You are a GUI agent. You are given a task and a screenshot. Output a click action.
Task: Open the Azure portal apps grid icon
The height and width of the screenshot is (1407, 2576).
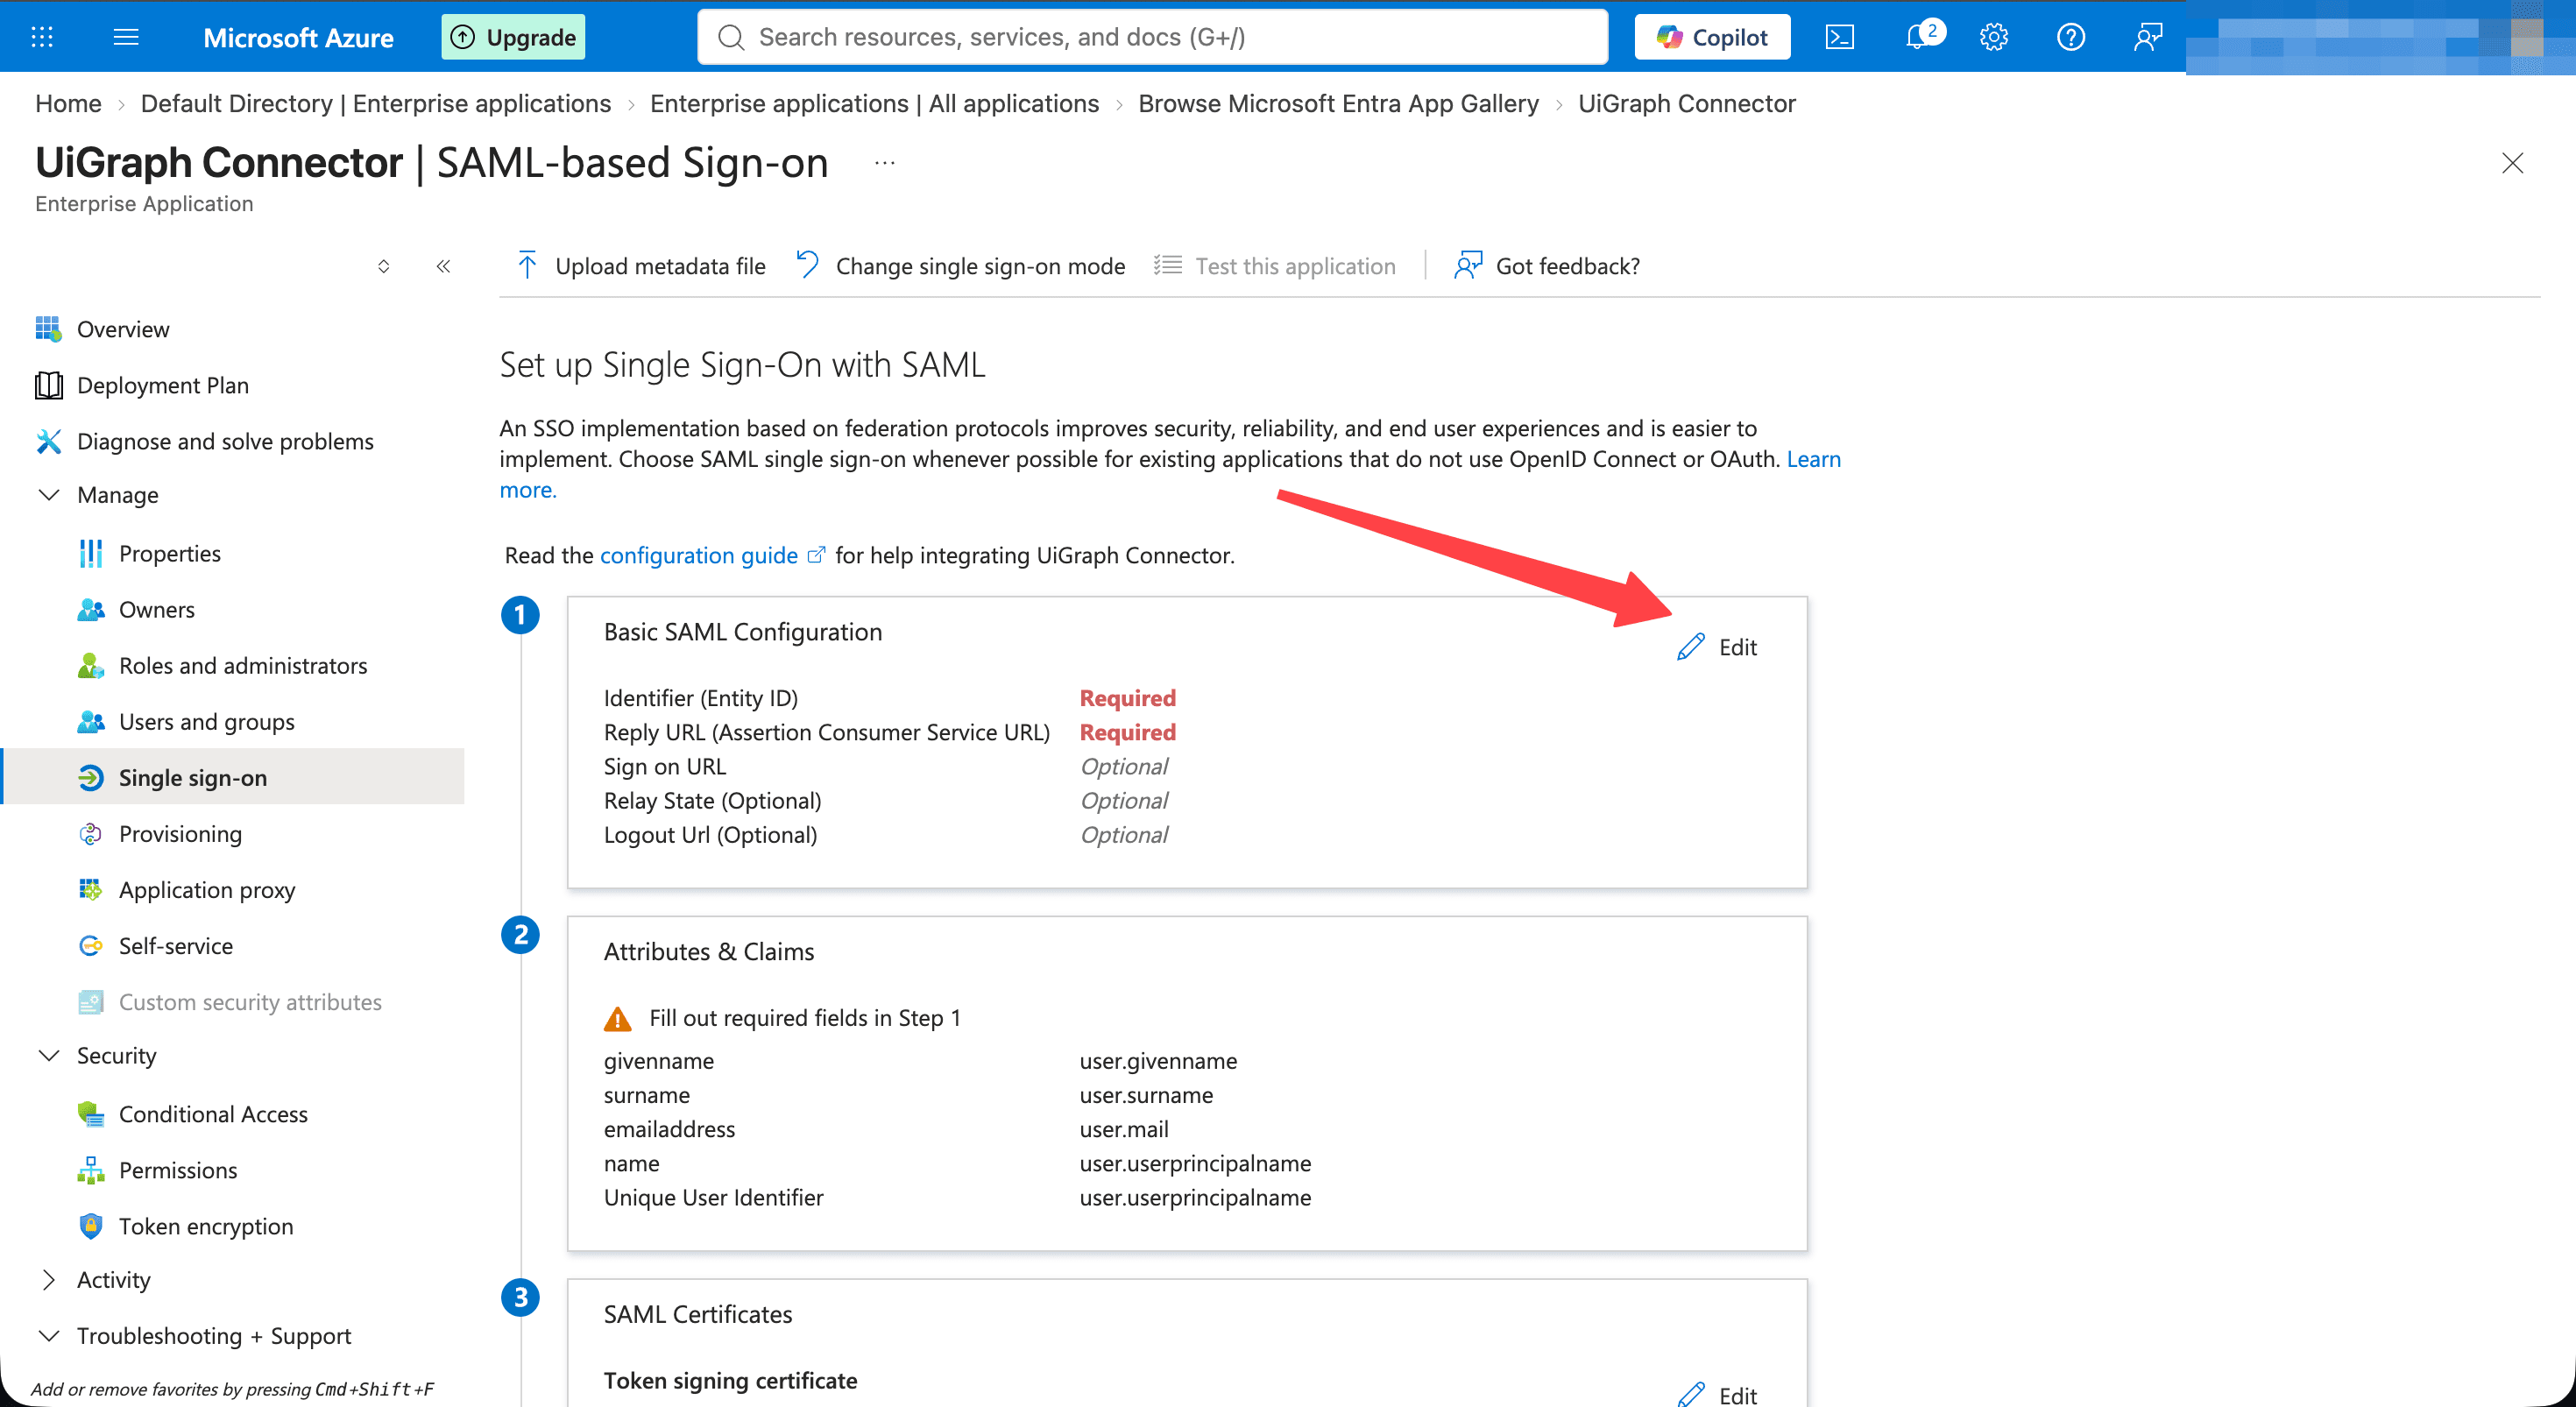click(x=42, y=37)
